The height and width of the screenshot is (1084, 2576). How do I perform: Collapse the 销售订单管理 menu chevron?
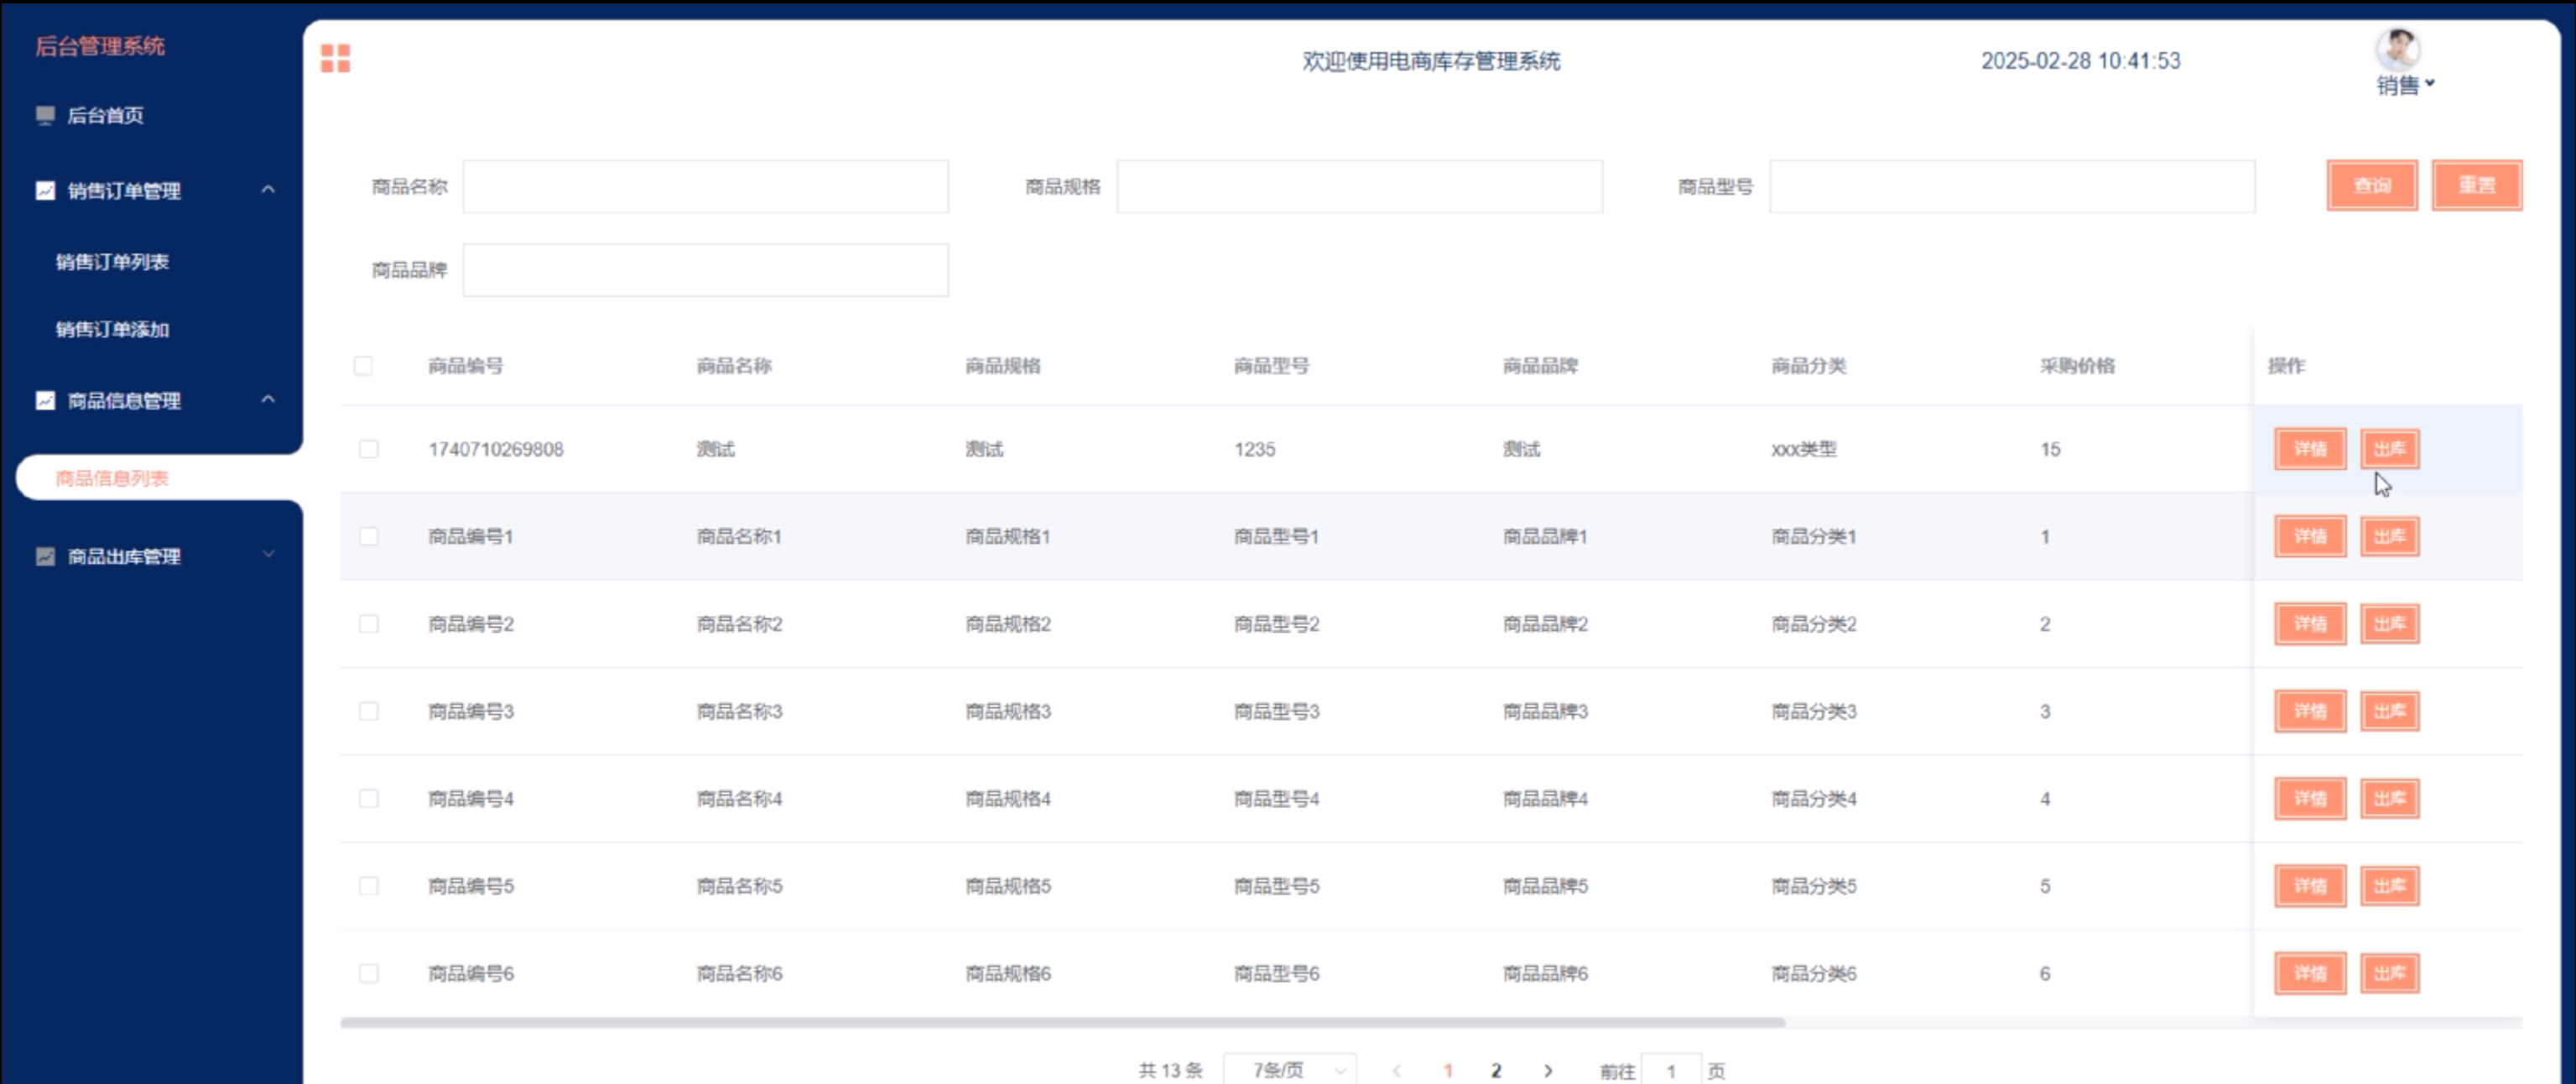coord(268,189)
